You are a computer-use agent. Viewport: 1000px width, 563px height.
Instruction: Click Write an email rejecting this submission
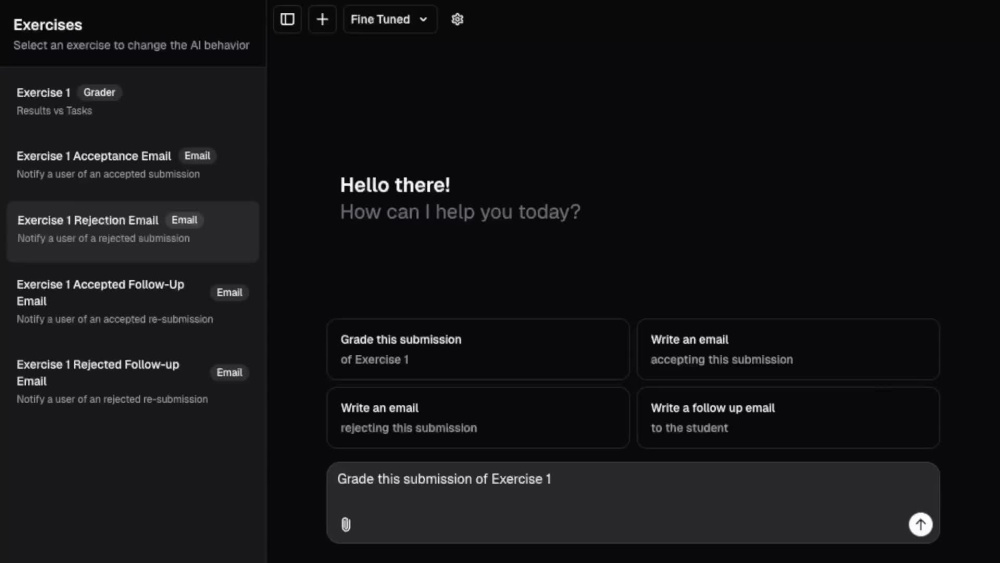click(x=478, y=418)
